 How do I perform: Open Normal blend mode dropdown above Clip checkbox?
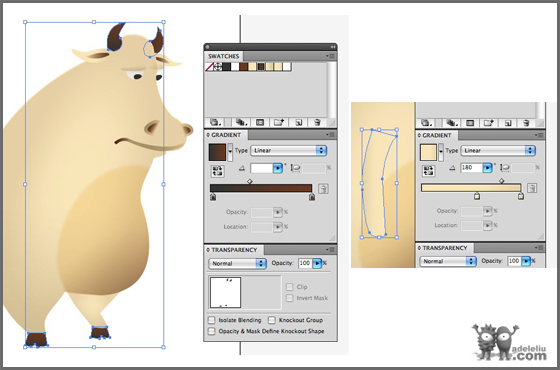[x=237, y=263]
